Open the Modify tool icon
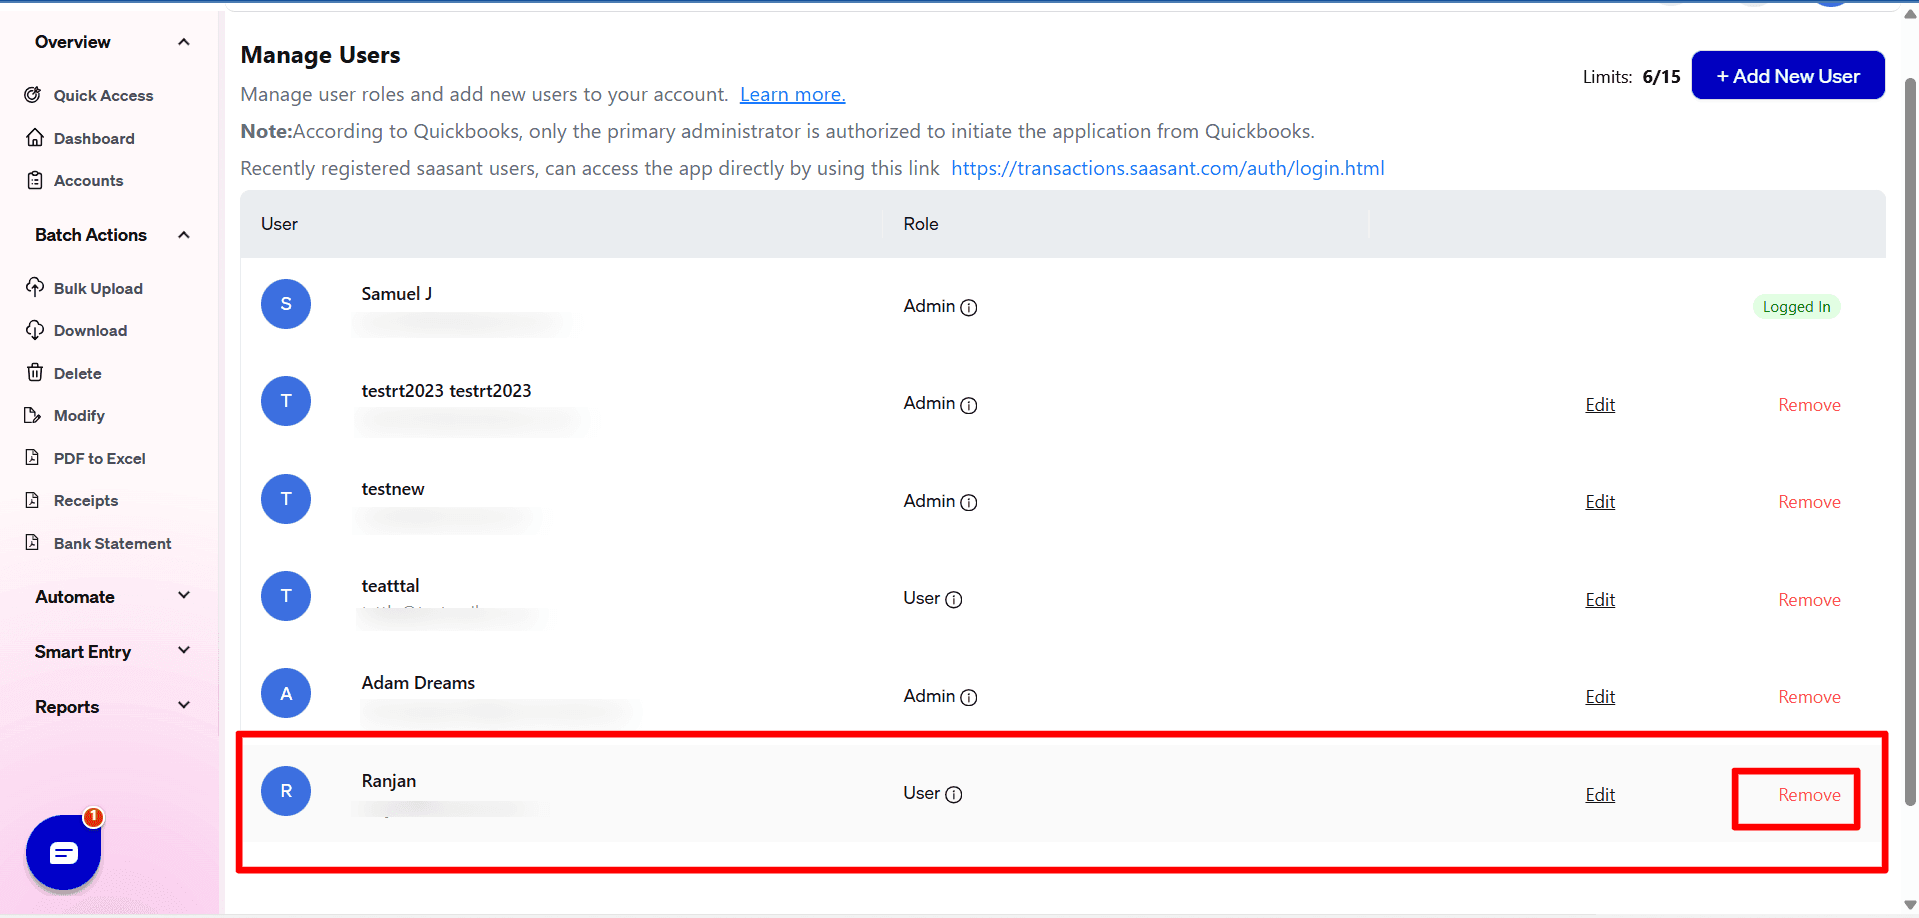Screen dimensions: 1919x918 tap(34, 415)
